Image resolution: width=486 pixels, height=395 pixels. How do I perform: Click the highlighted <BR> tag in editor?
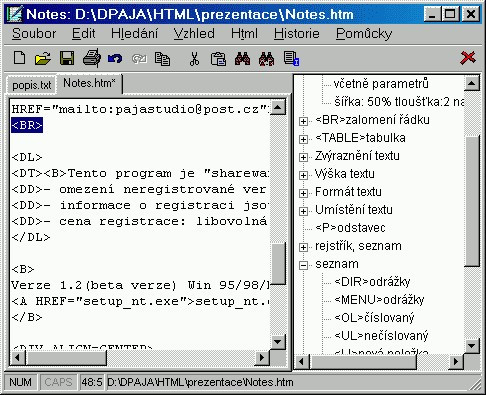27,125
